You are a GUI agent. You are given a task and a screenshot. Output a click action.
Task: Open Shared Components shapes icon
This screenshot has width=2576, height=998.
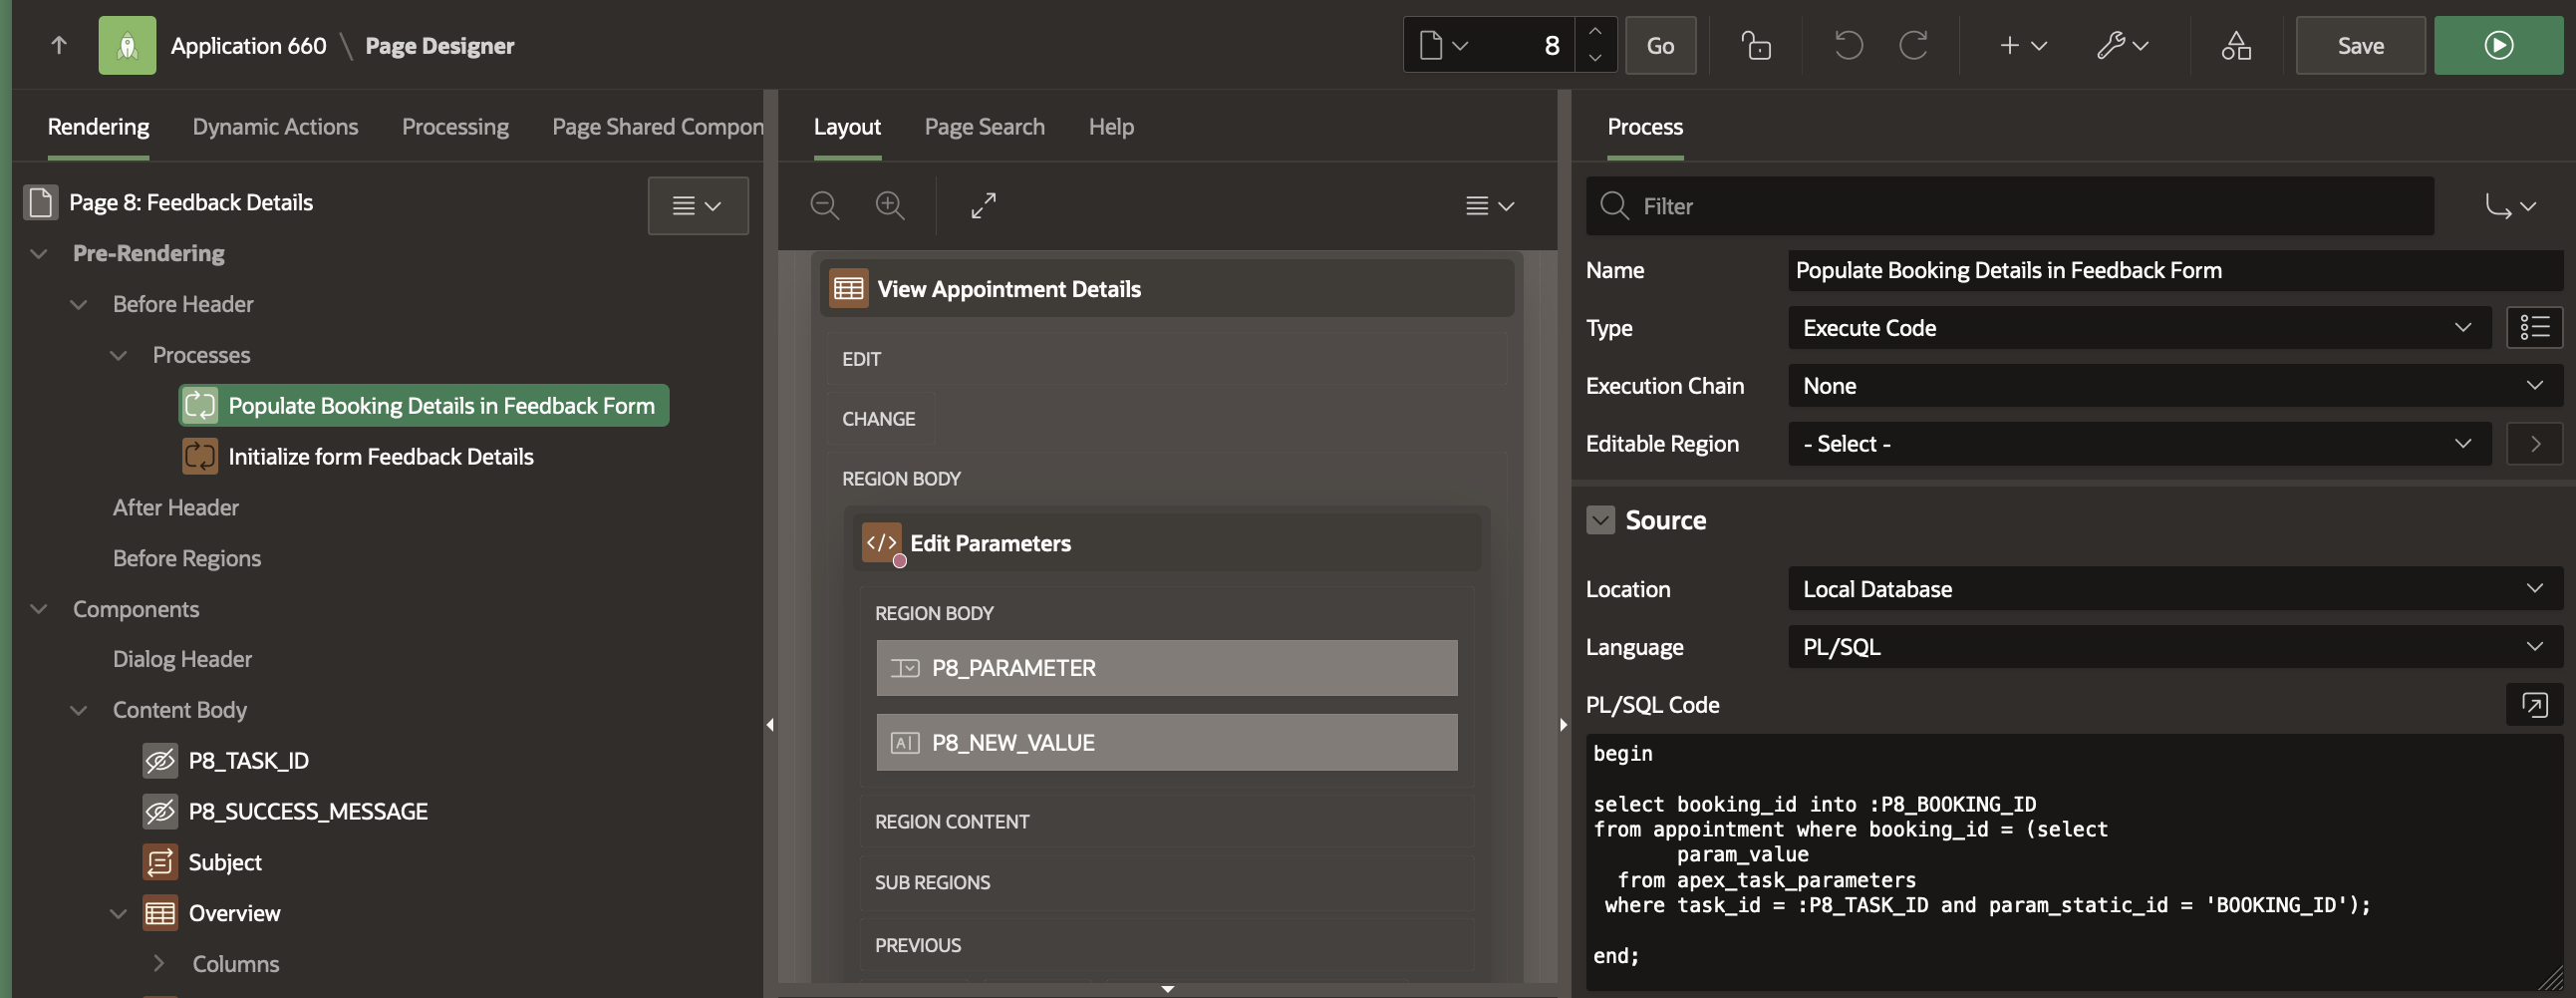pyautogui.click(x=2236, y=45)
